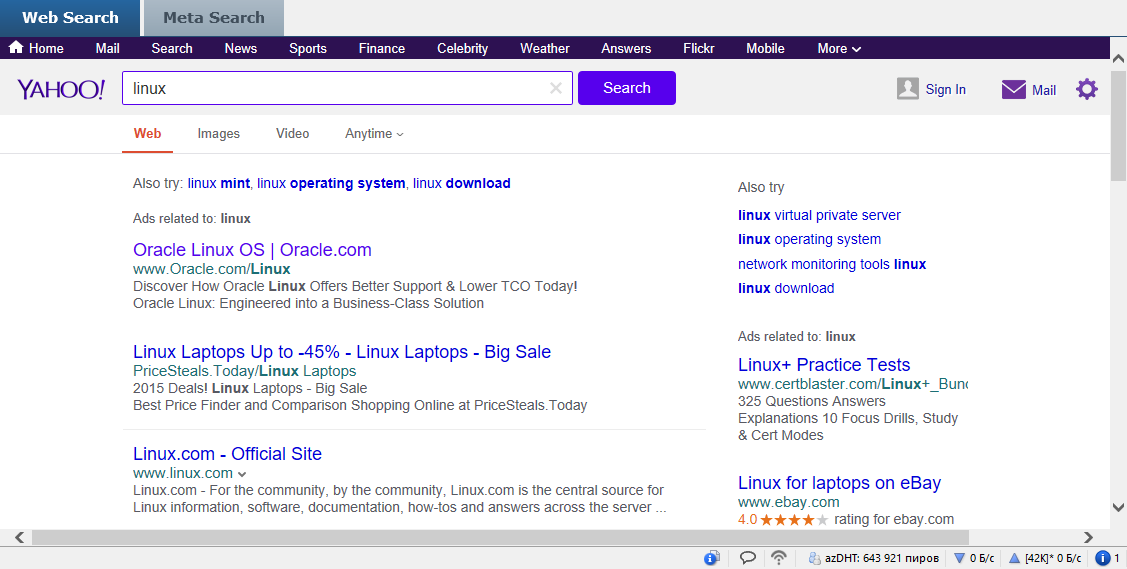1127x569 pixels.
Task: Click the Yahoo settings gear icon
Action: (1086, 89)
